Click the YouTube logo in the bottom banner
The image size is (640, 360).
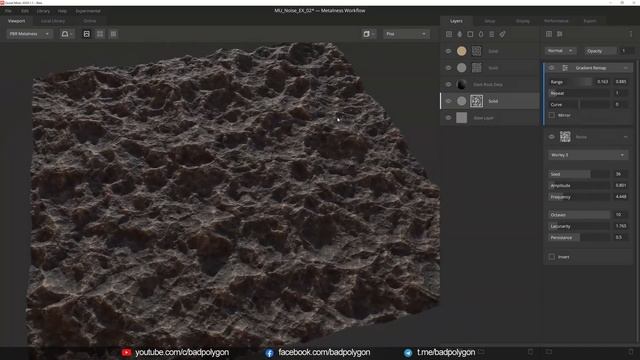point(126,352)
